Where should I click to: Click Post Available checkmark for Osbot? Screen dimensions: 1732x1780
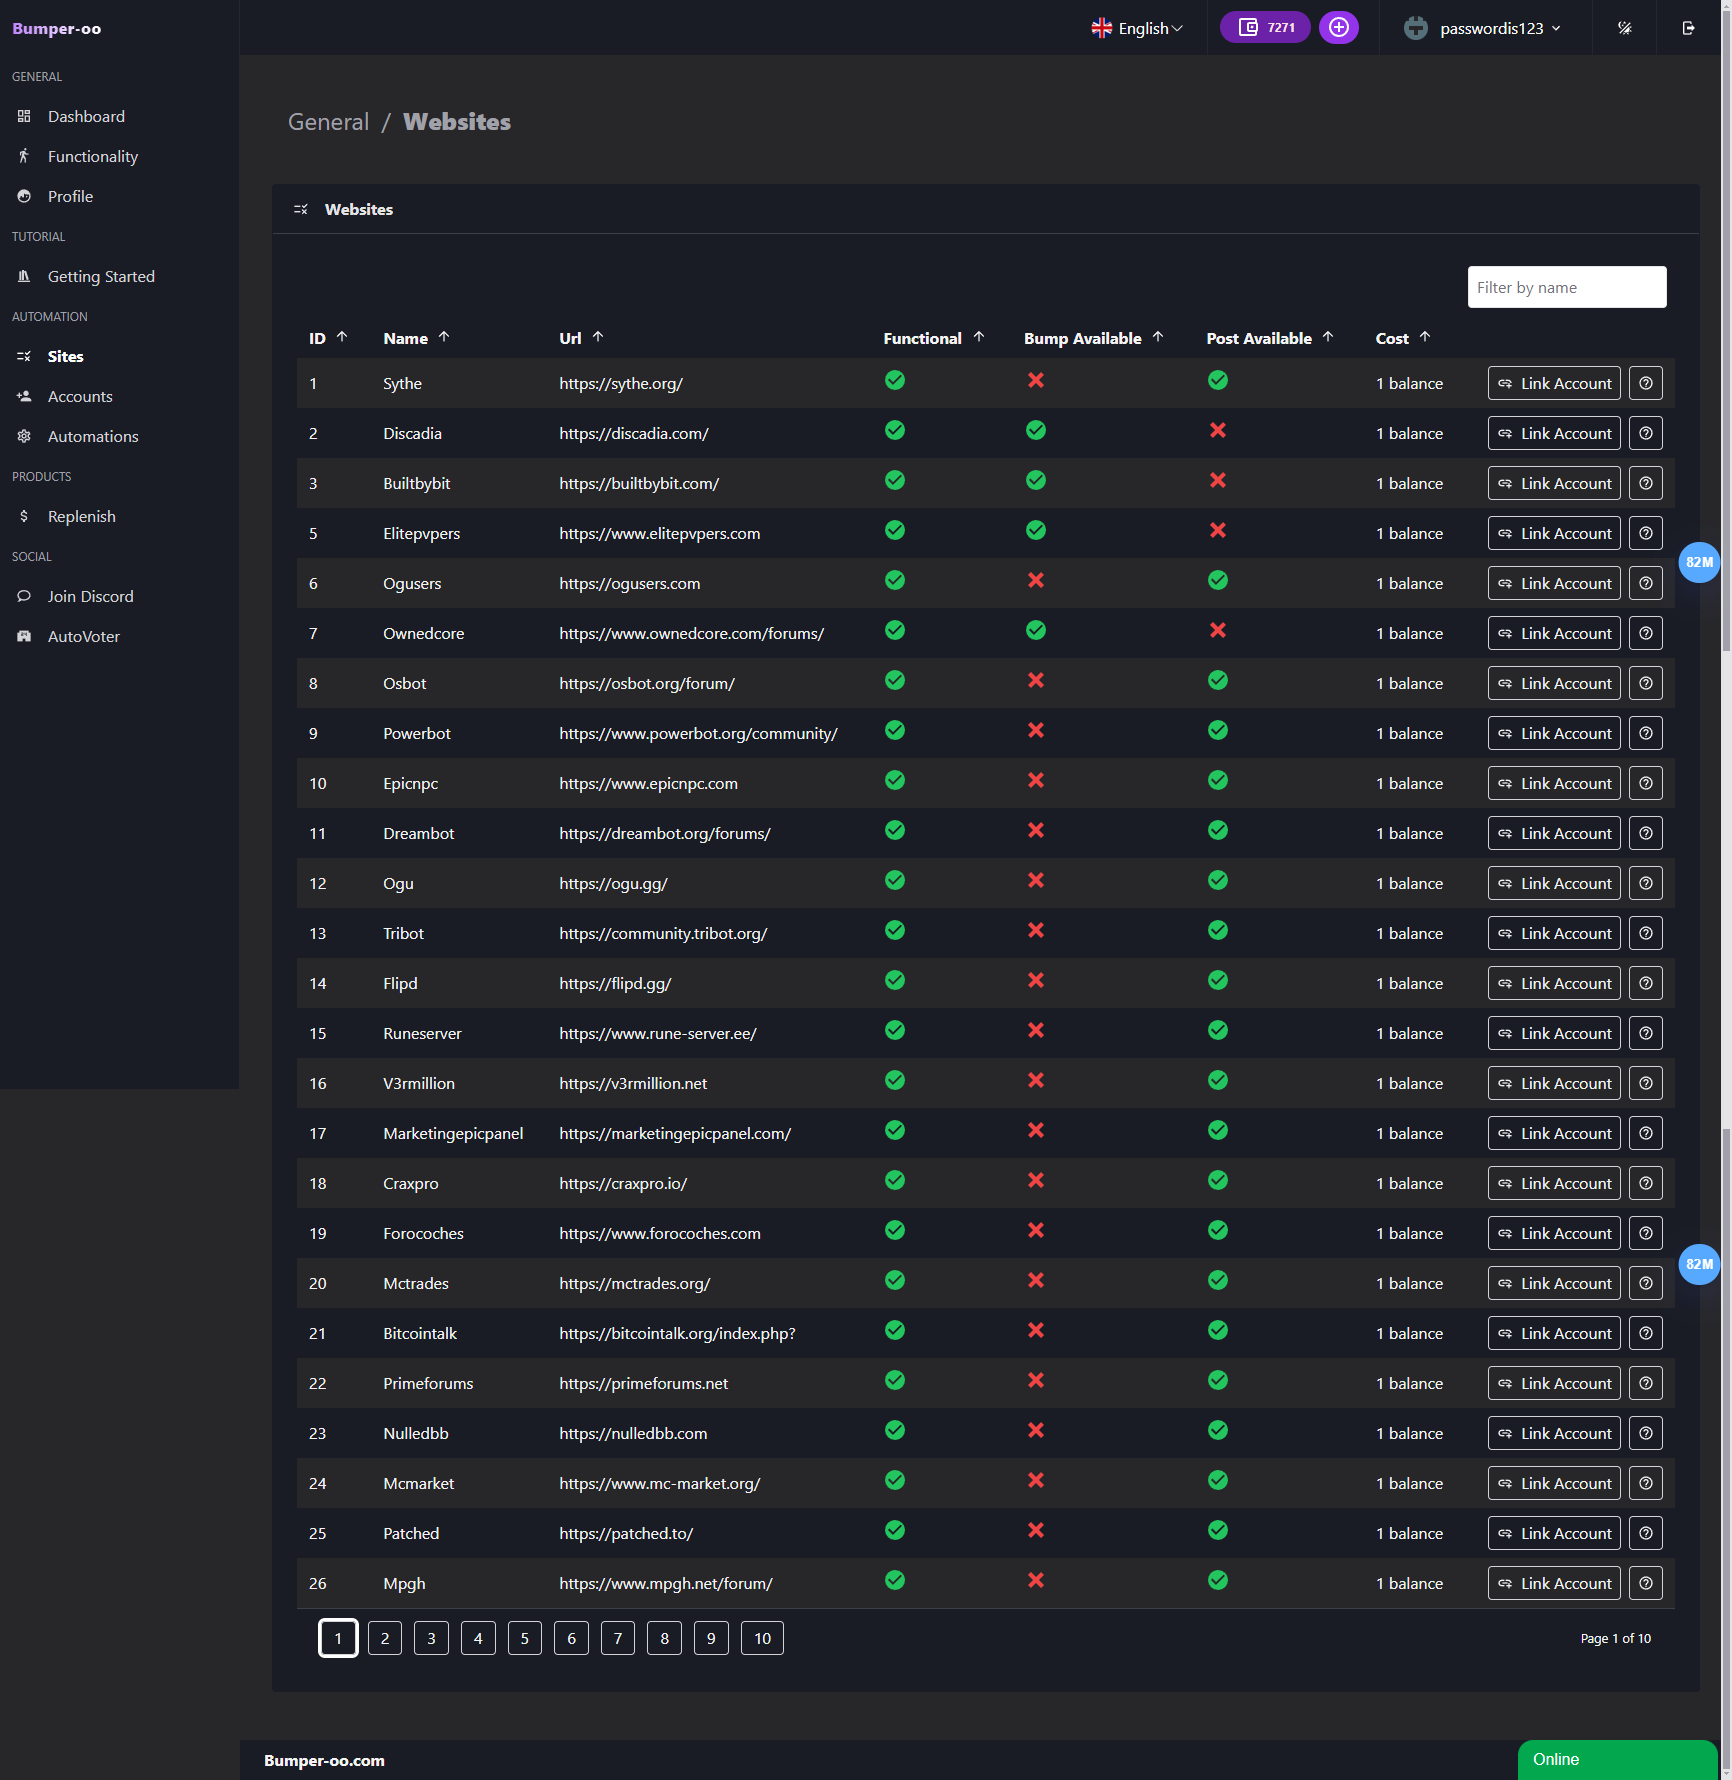click(x=1218, y=680)
